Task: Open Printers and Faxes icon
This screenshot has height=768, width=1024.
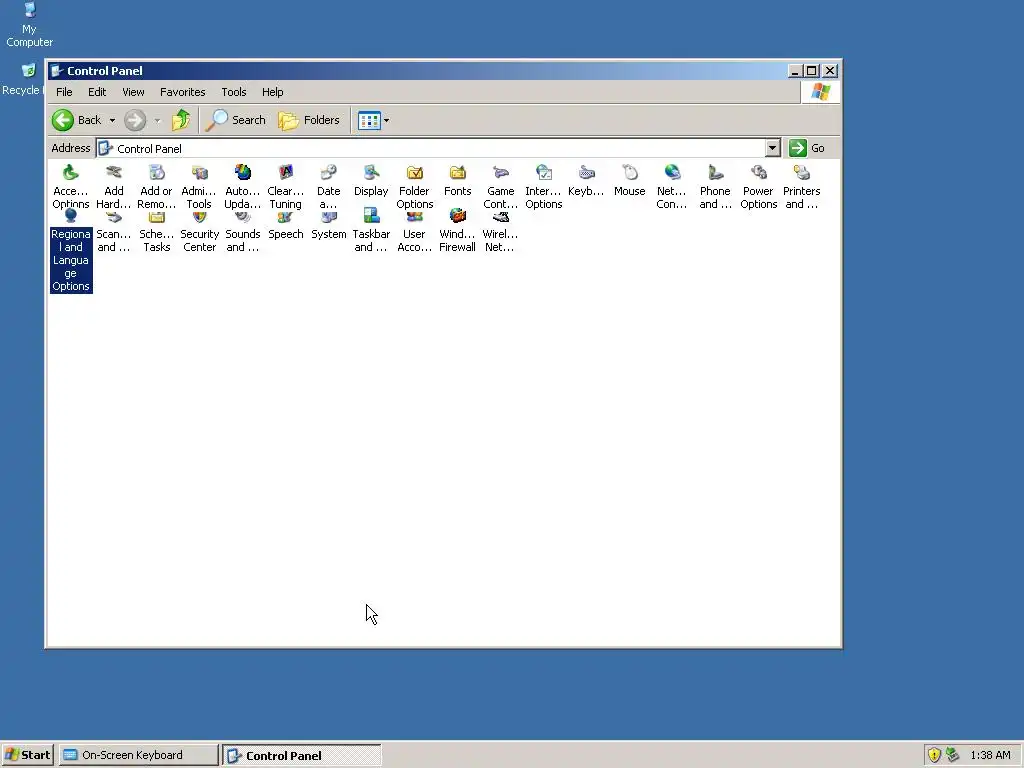Action: [x=801, y=187]
